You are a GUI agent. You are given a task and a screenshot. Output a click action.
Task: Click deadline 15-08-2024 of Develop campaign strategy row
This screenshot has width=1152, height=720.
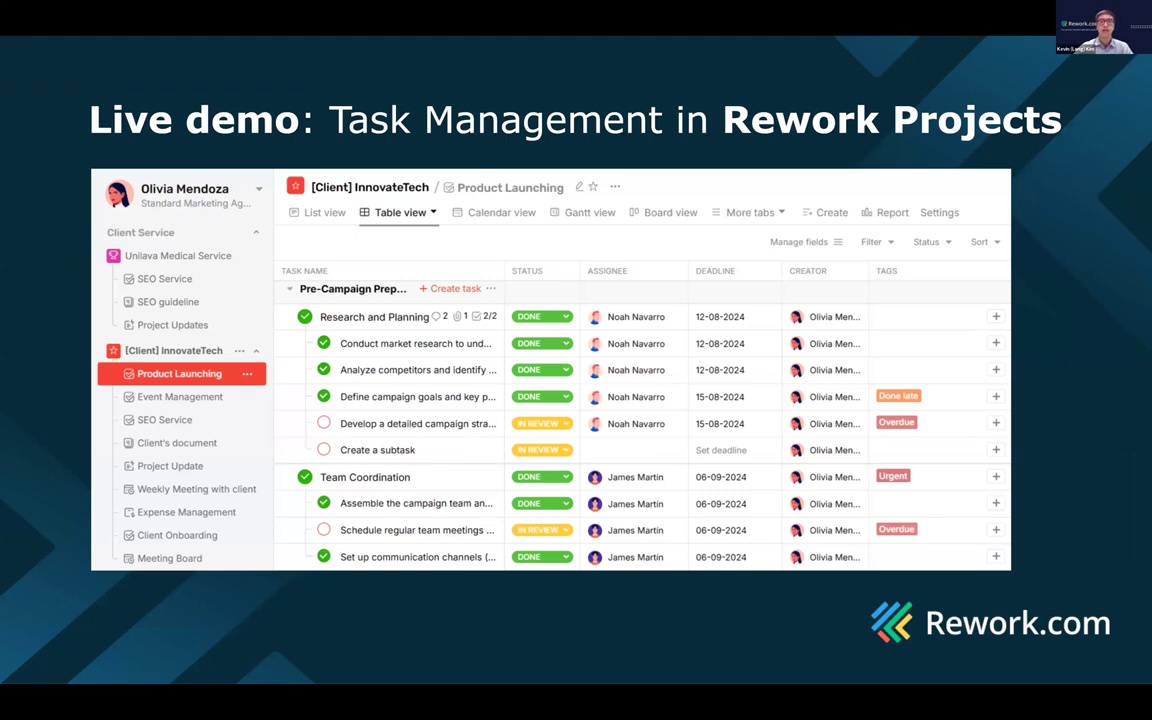click(720, 424)
